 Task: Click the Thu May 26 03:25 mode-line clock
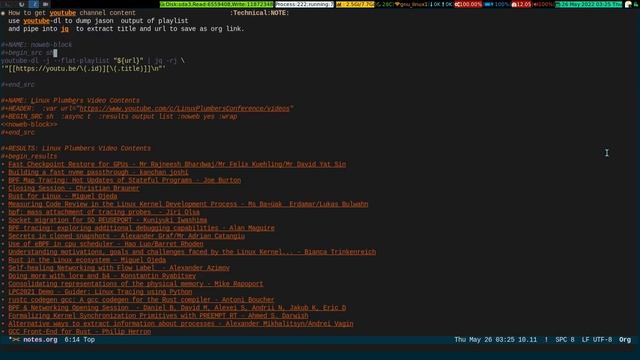(x=485, y=340)
